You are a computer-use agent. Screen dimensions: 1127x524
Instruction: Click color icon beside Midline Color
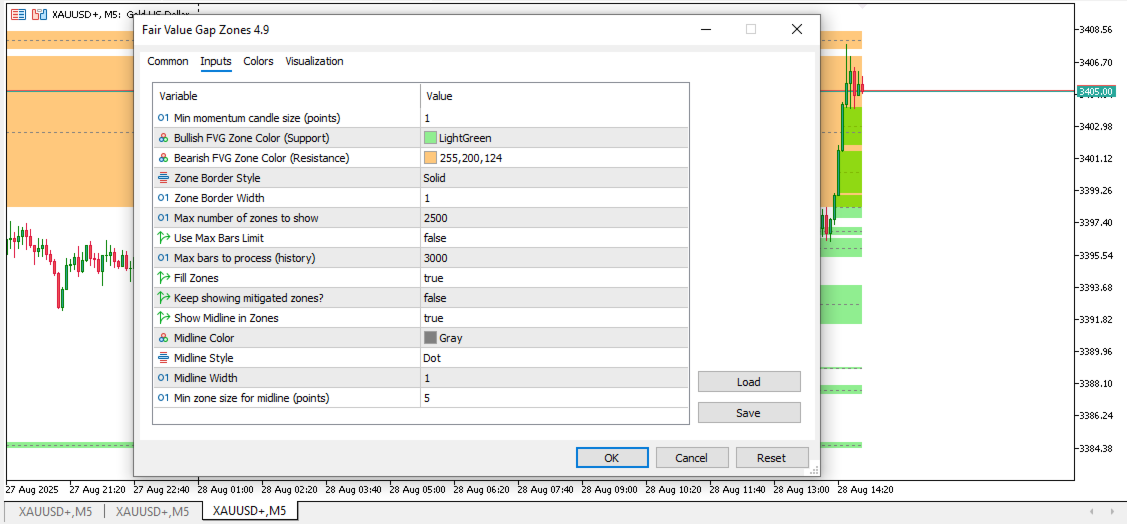coord(163,338)
